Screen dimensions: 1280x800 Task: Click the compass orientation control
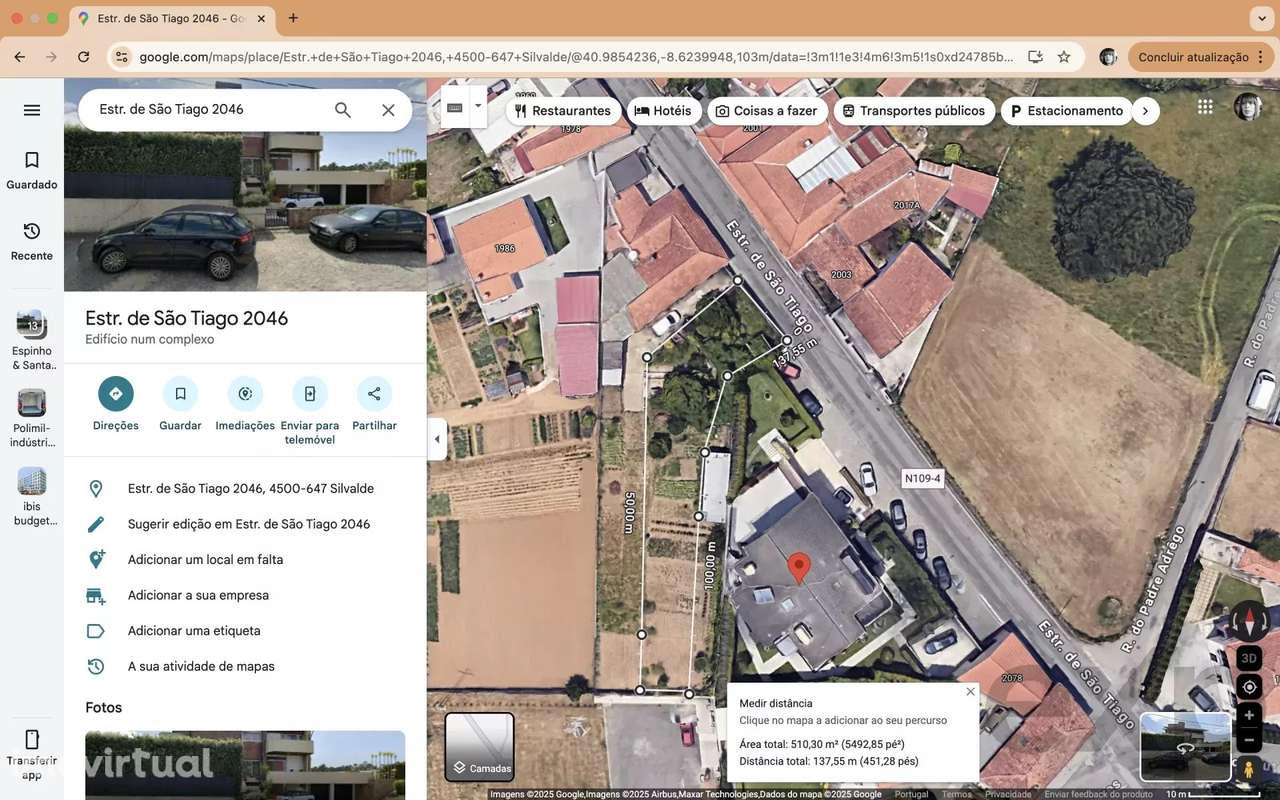point(1248,621)
